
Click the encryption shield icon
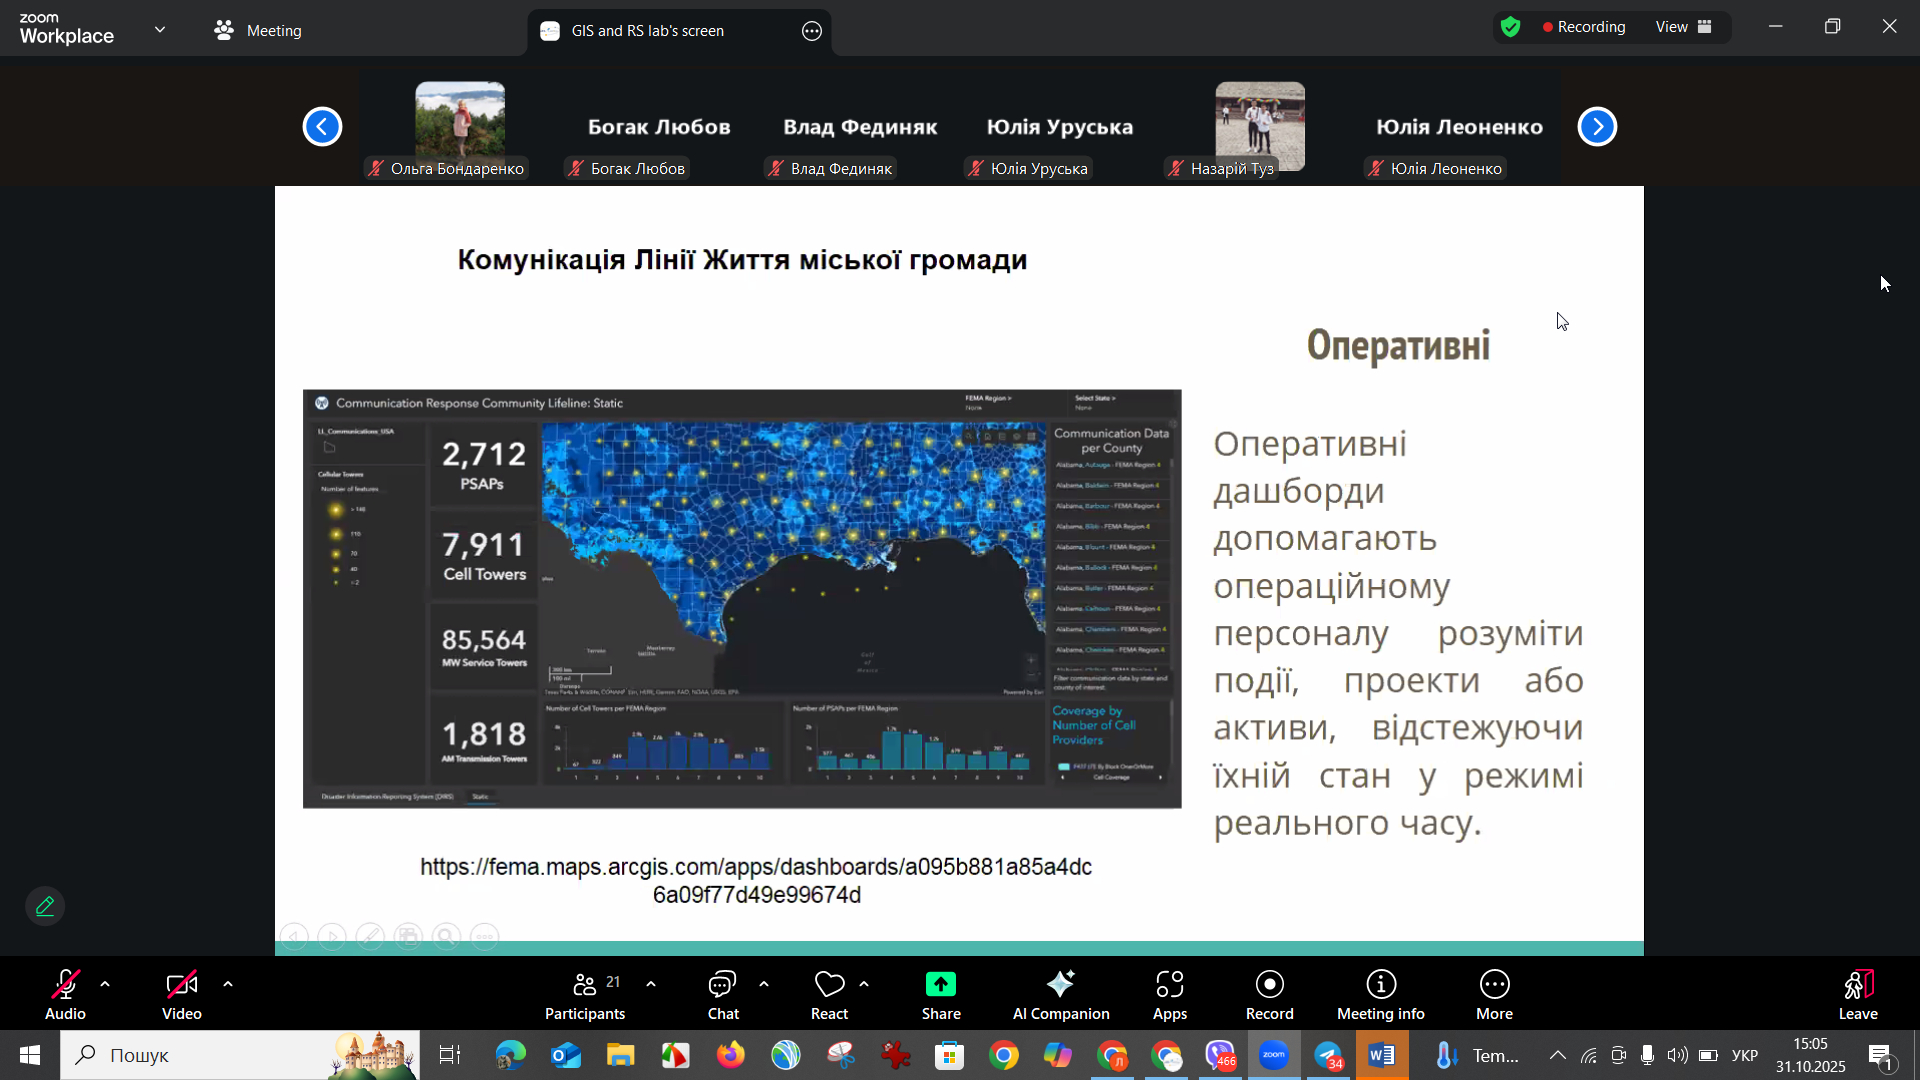point(1510,28)
